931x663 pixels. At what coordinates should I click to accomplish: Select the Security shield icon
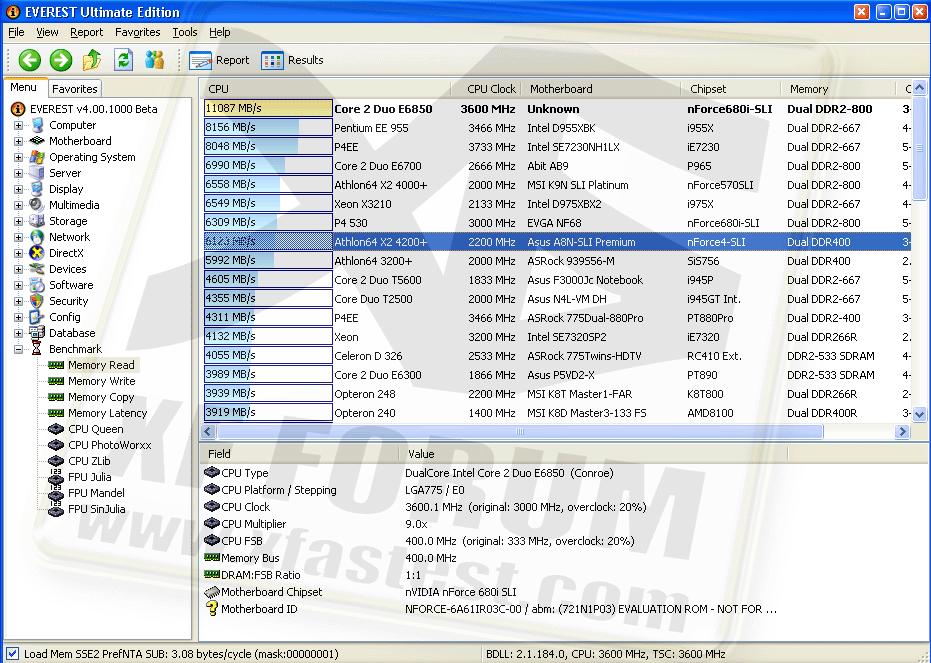click(x=37, y=302)
